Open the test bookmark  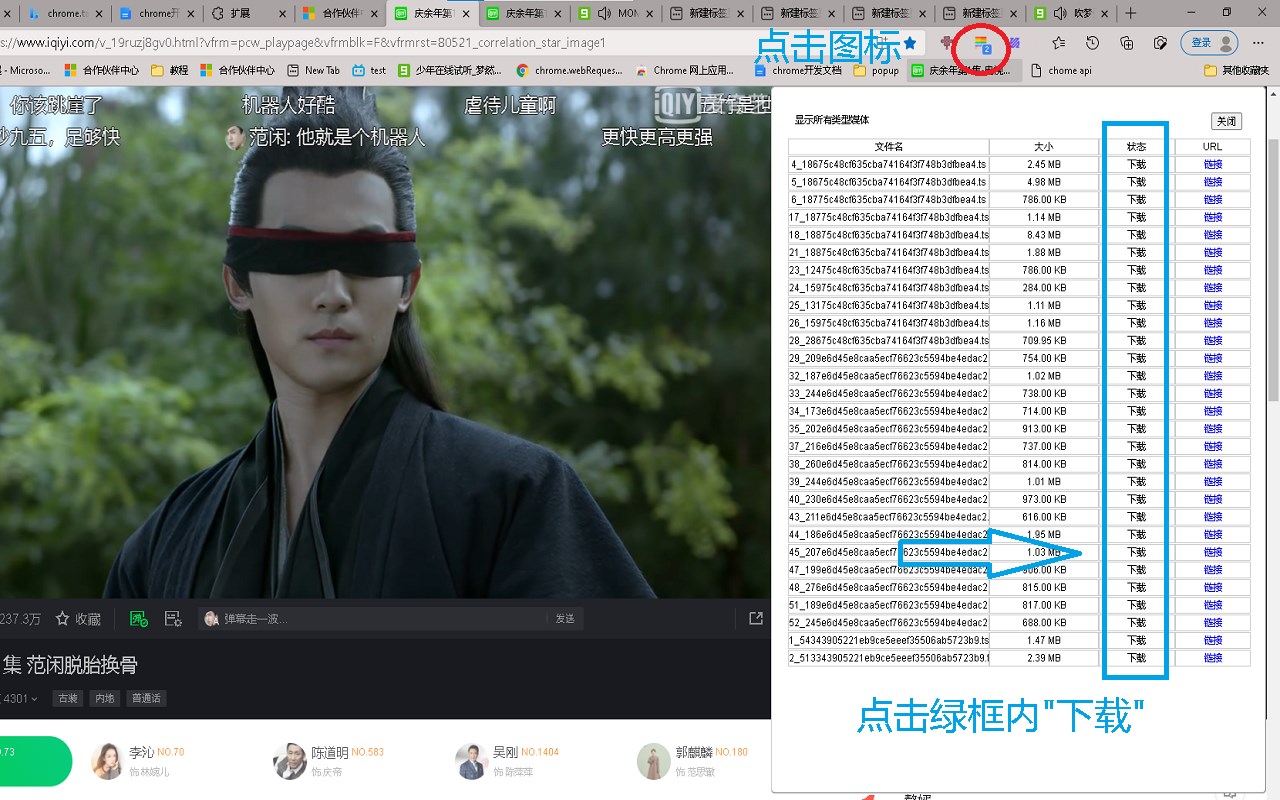pyautogui.click(x=369, y=70)
